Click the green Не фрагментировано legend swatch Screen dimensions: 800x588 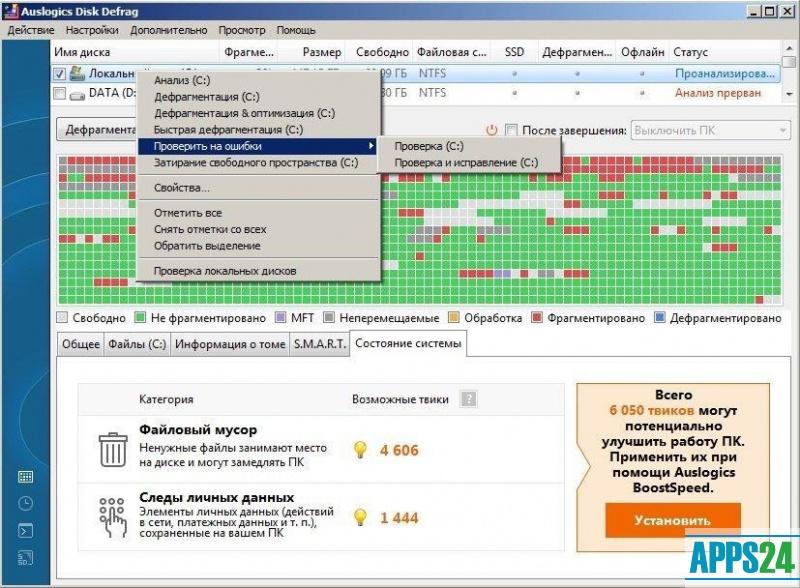pyautogui.click(x=140, y=317)
